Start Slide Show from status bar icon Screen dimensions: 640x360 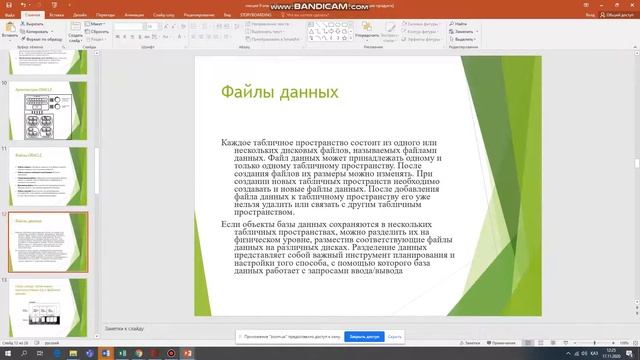tap(566, 343)
